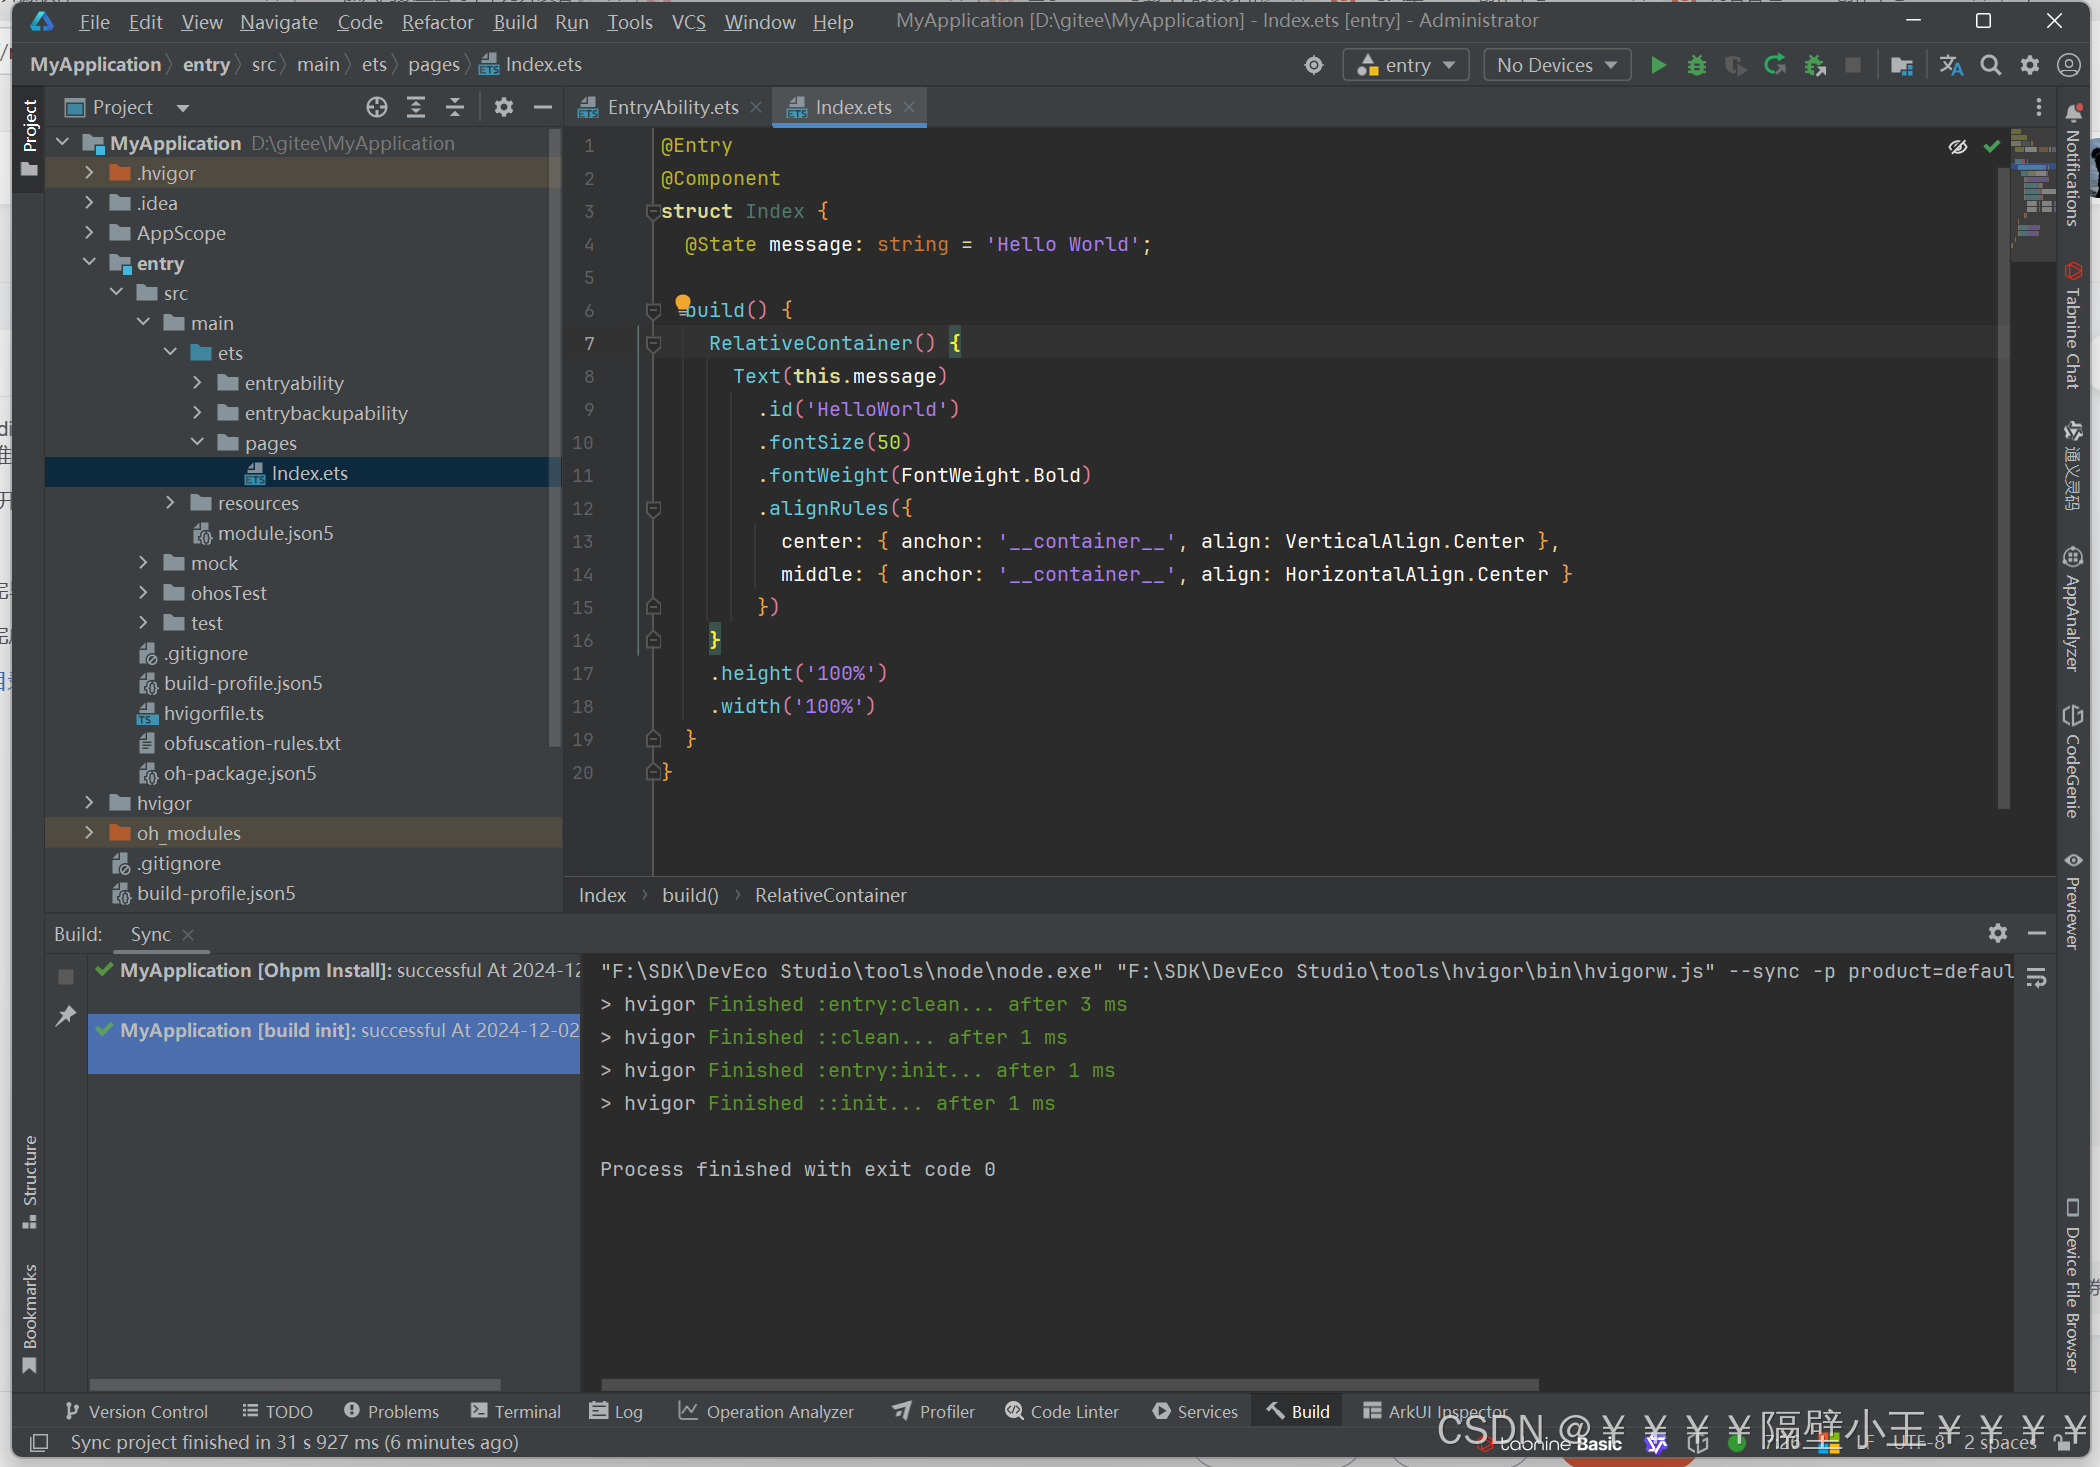Click the Search Everywhere magnifier icon

point(1991,65)
